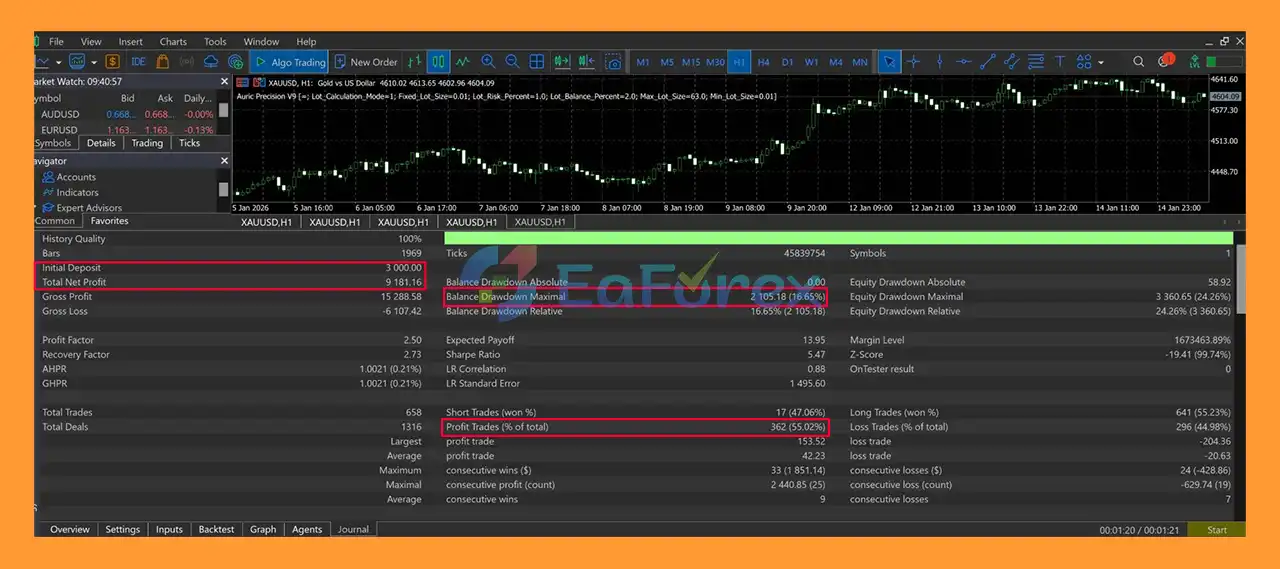Viewport: 1280px width, 569px height.
Task: Click the green backtest progress bar
Action: pos(838,238)
